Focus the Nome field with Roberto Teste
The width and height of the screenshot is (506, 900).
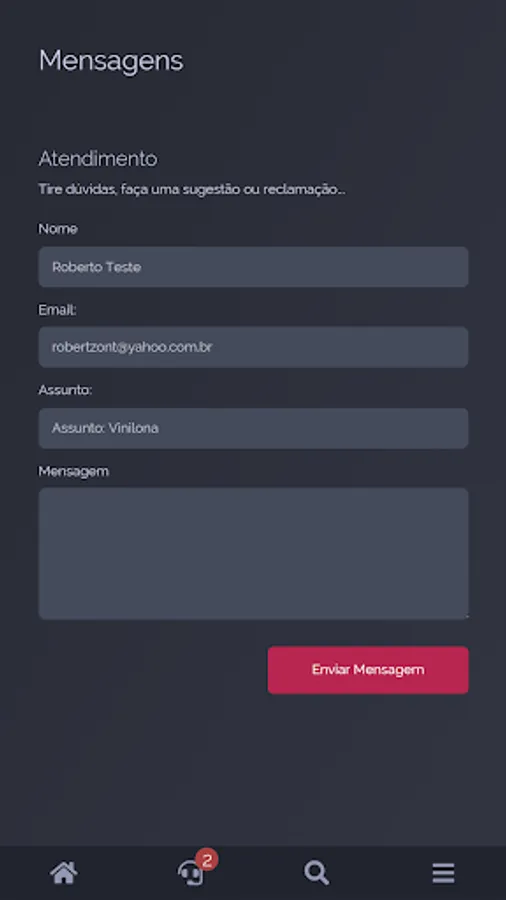(x=253, y=267)
